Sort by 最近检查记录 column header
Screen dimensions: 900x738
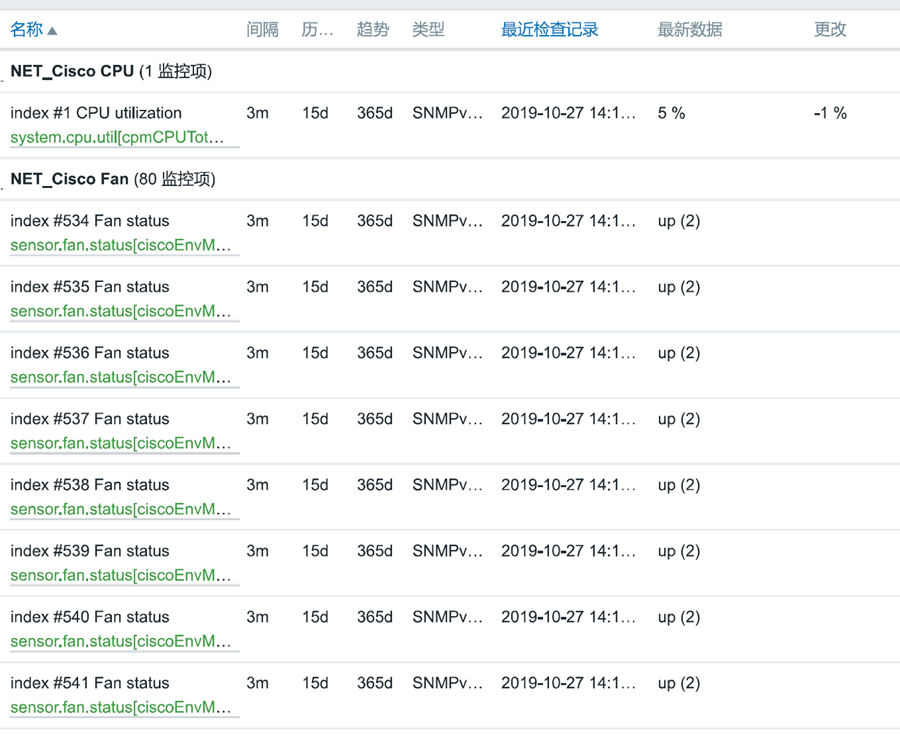click(x=549, y=29)
